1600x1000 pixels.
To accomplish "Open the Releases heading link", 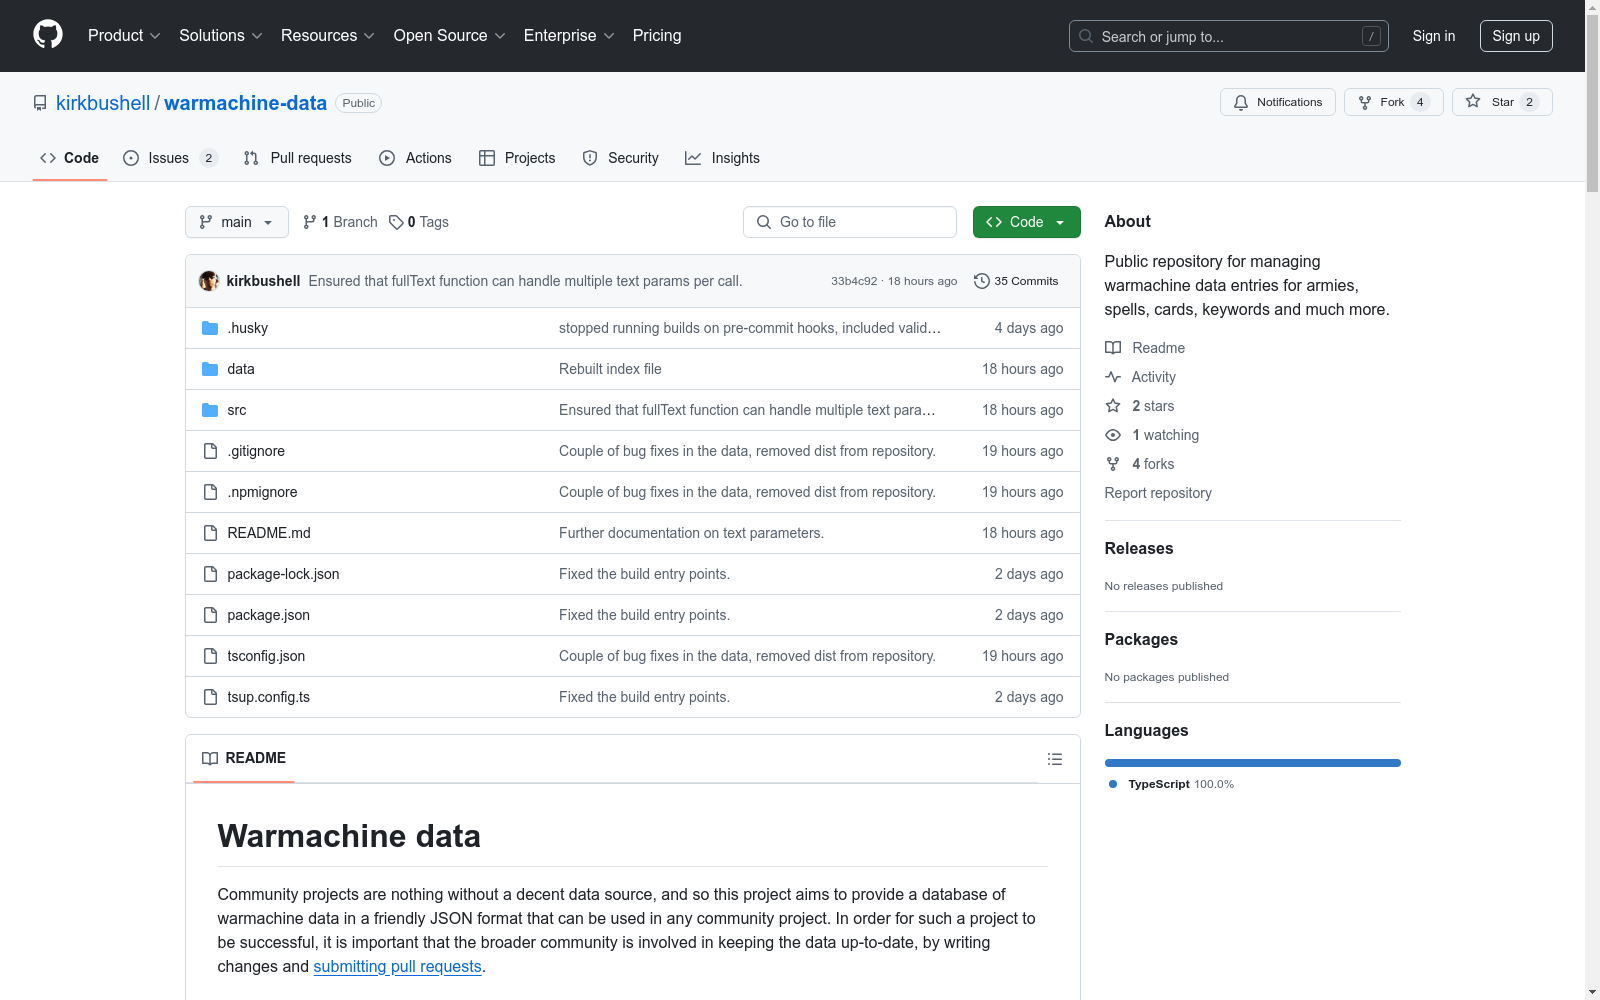I will click(1139, 548).
